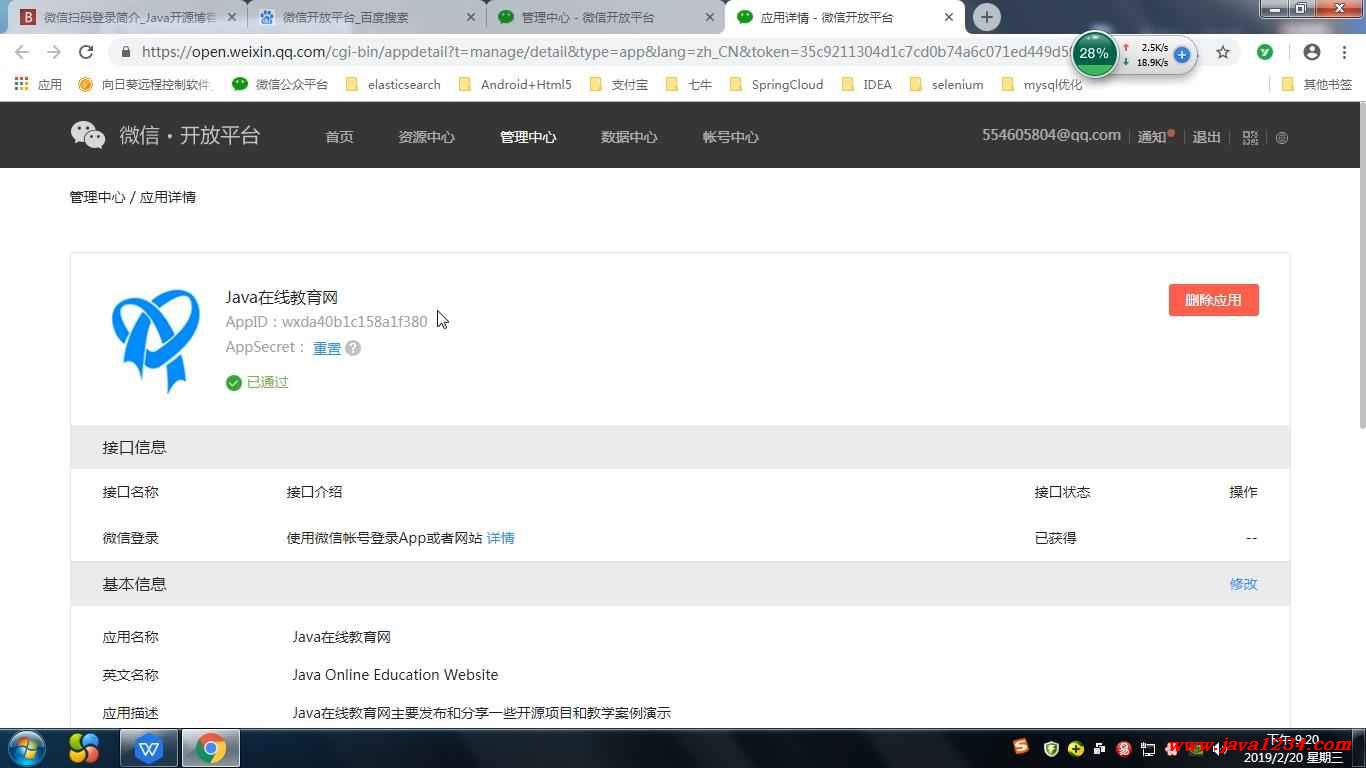Image resolution: width=1366 pixels, height=768 pixels.
Task: Close the 微信开放平台_百度搜索 tab
Action: (x=471, y=17)
